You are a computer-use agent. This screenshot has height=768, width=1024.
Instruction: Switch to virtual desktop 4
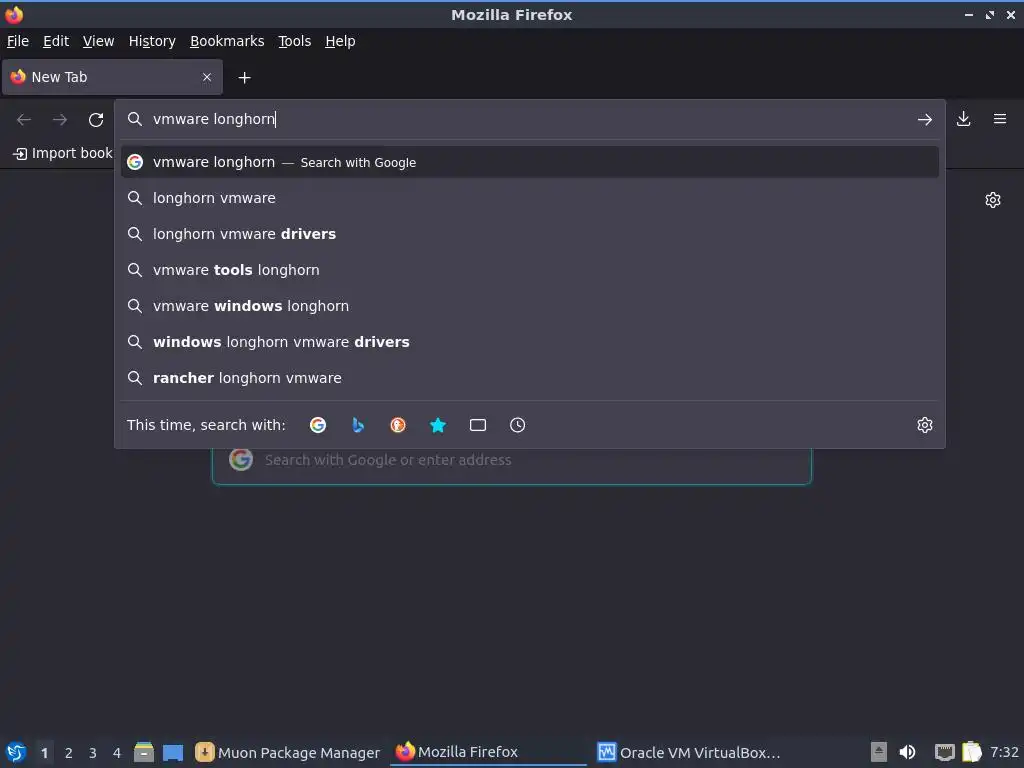tap(117, 753)
